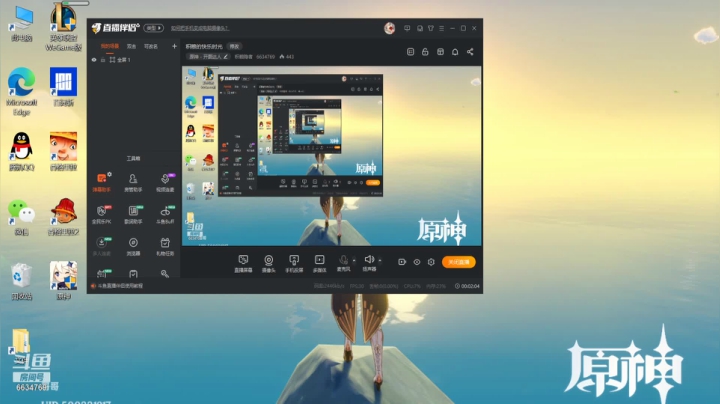This screenshot has height=404, width=720.
Task: Open user avatar in title bar
Action: [389, 28]
